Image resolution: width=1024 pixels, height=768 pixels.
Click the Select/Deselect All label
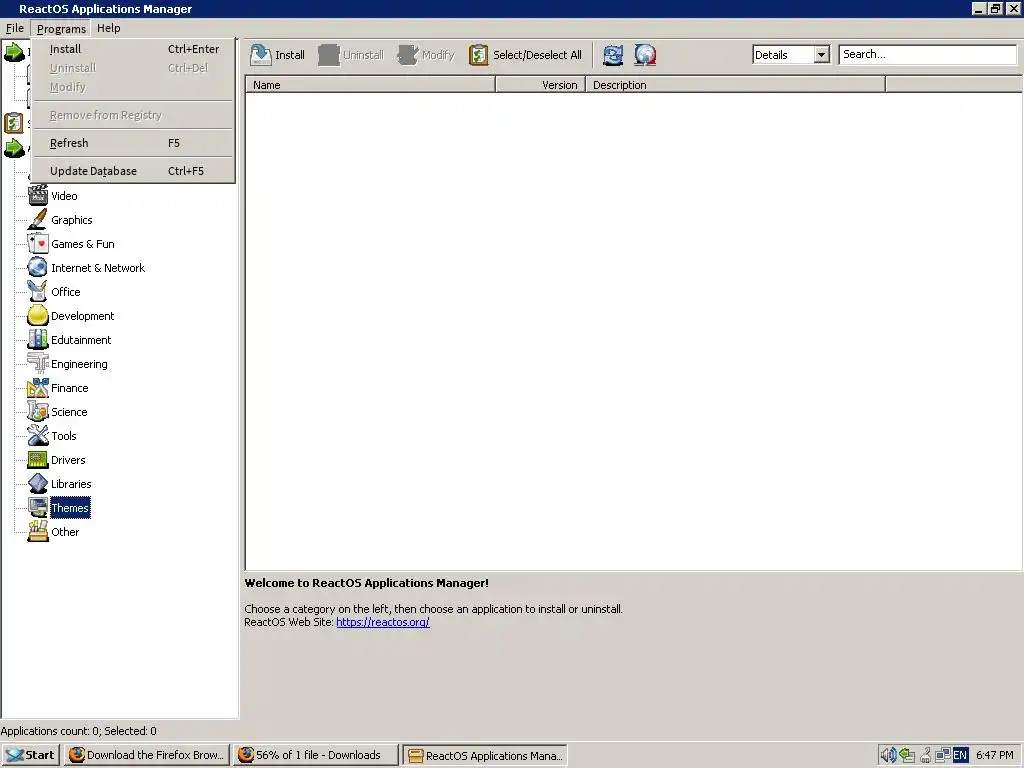click(x=537, y=55)
